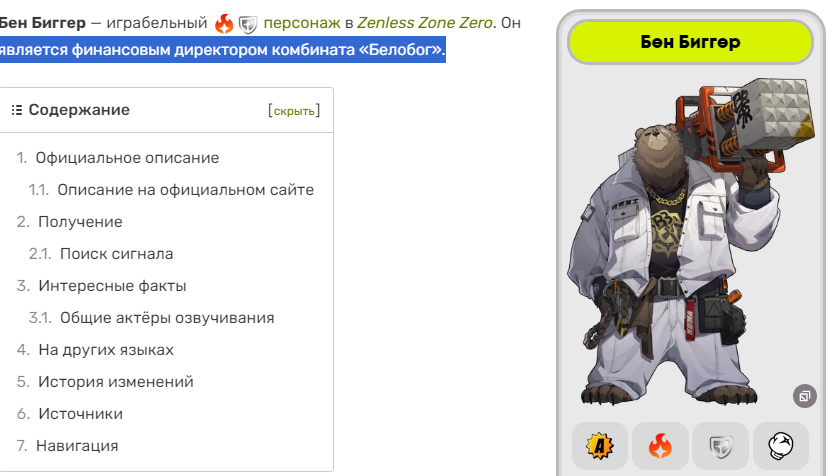Image resolution: width=833 pixels, height=476 pixels.
Task: Hide the table of contents via скрыть
Action: (x=294, y=111)
